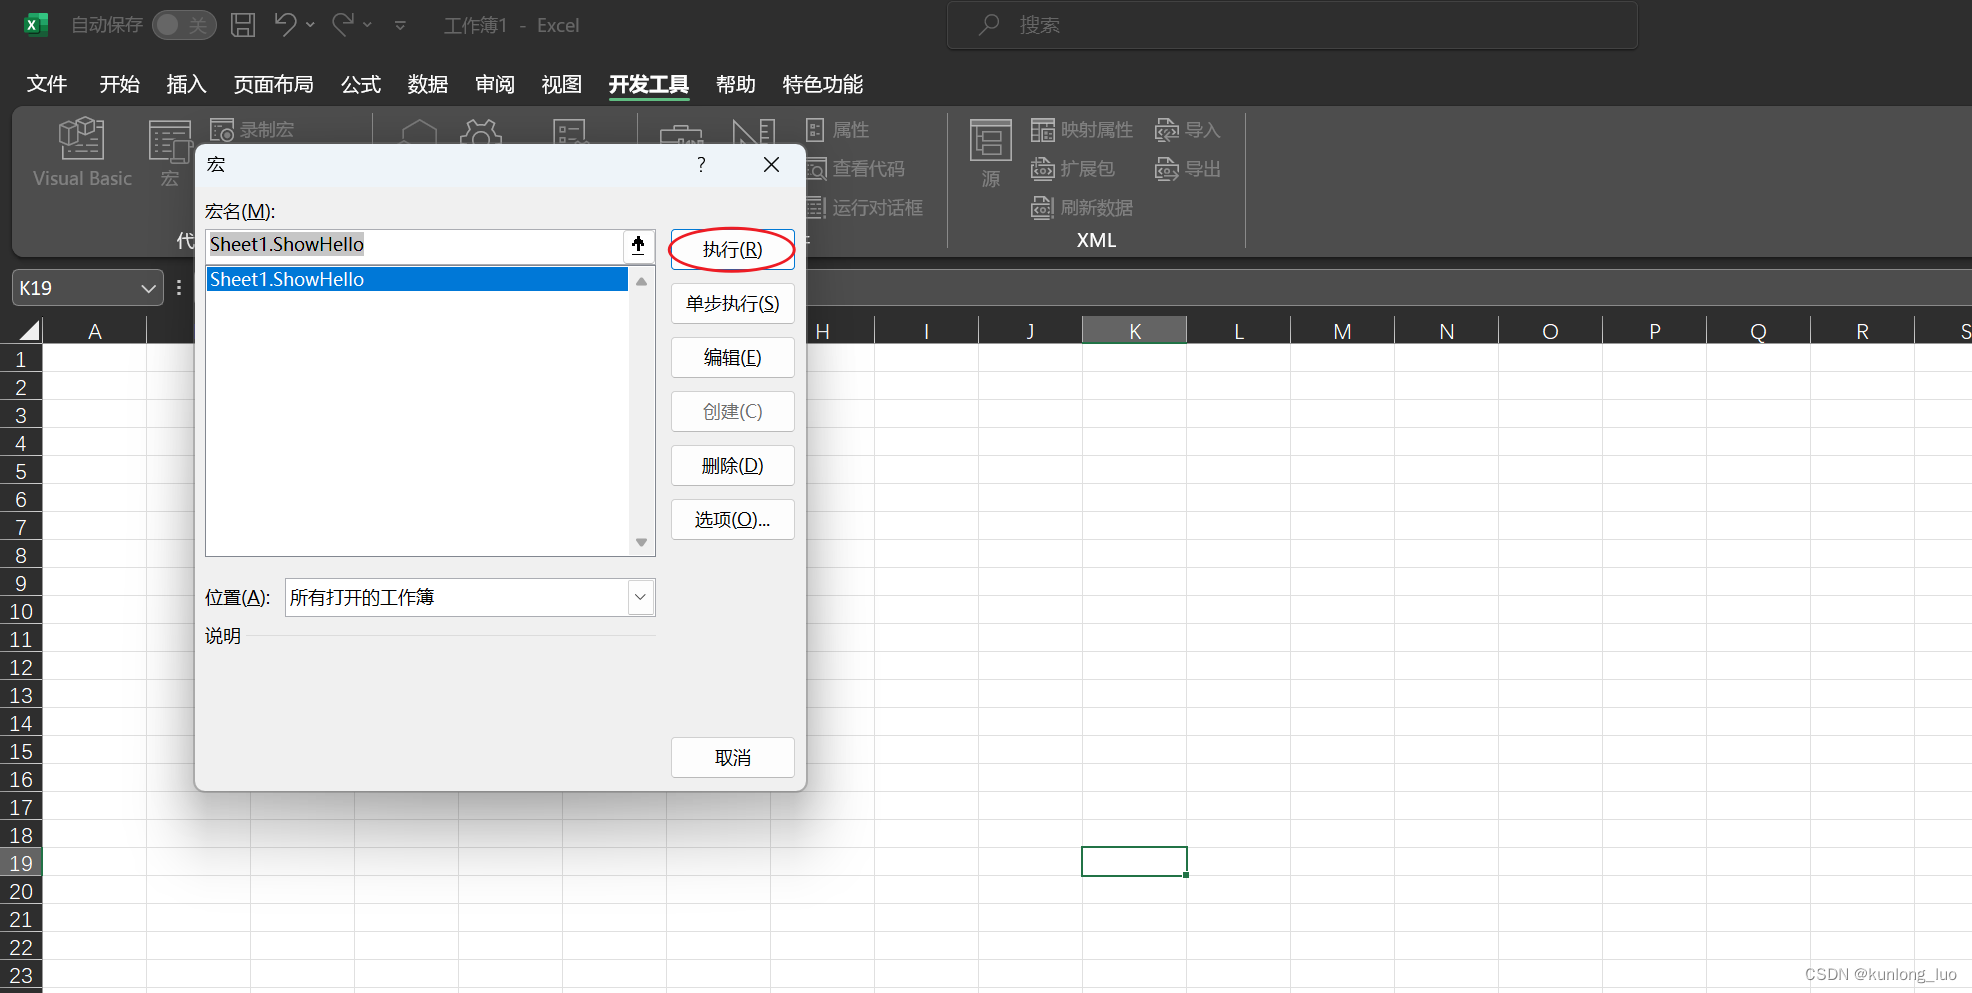This screenshot has height=993, width=1972.
Task: Redo the last action
Action: 343,24
